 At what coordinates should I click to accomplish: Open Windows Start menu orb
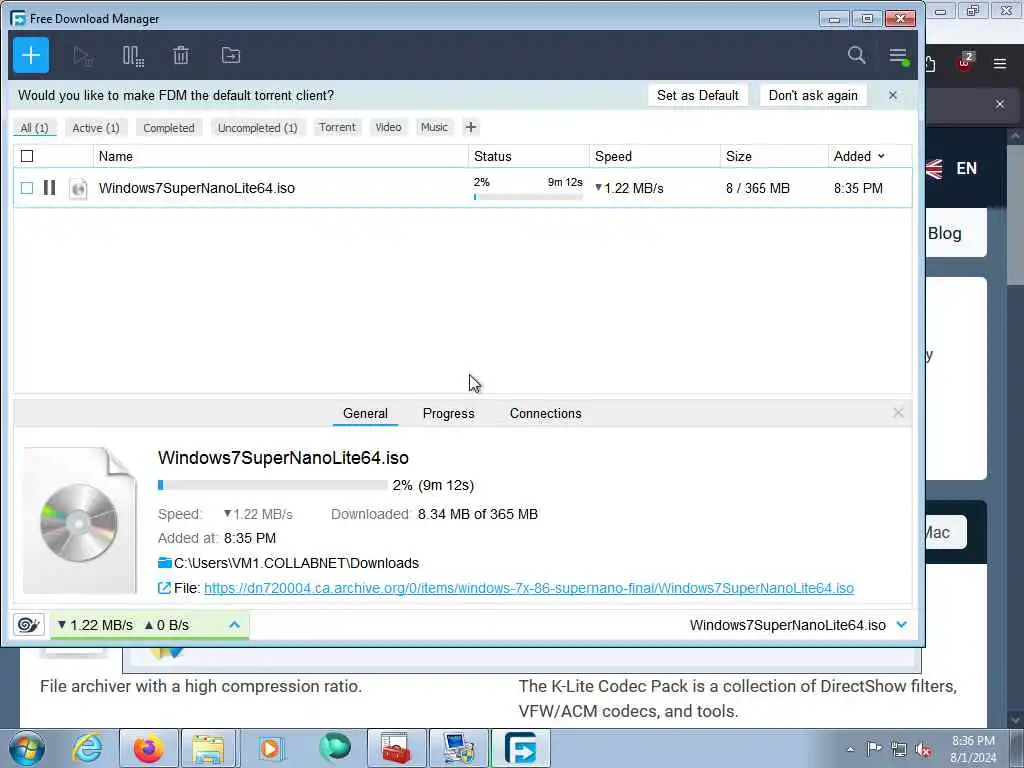point(26,748)
